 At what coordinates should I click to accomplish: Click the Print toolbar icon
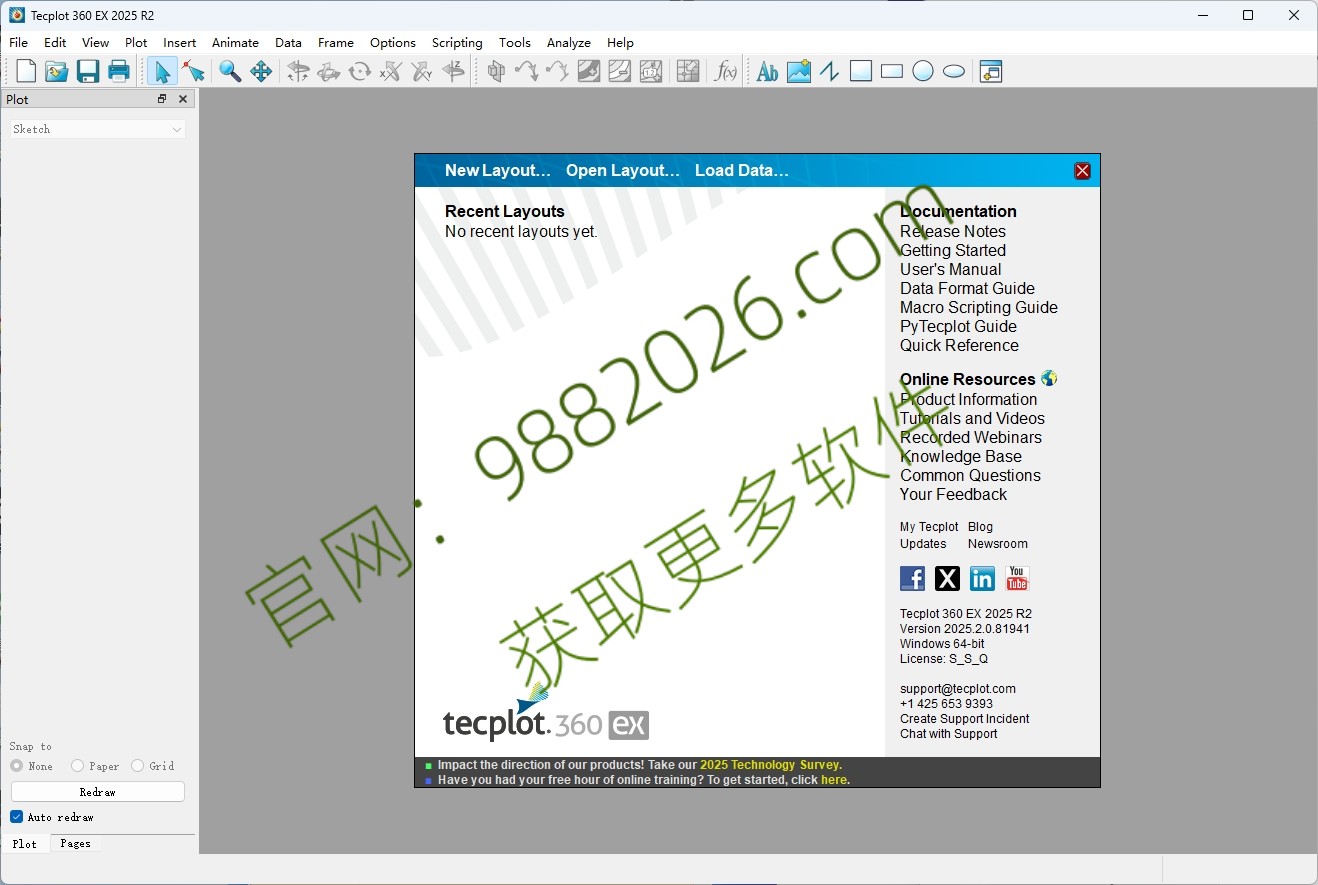119,71
